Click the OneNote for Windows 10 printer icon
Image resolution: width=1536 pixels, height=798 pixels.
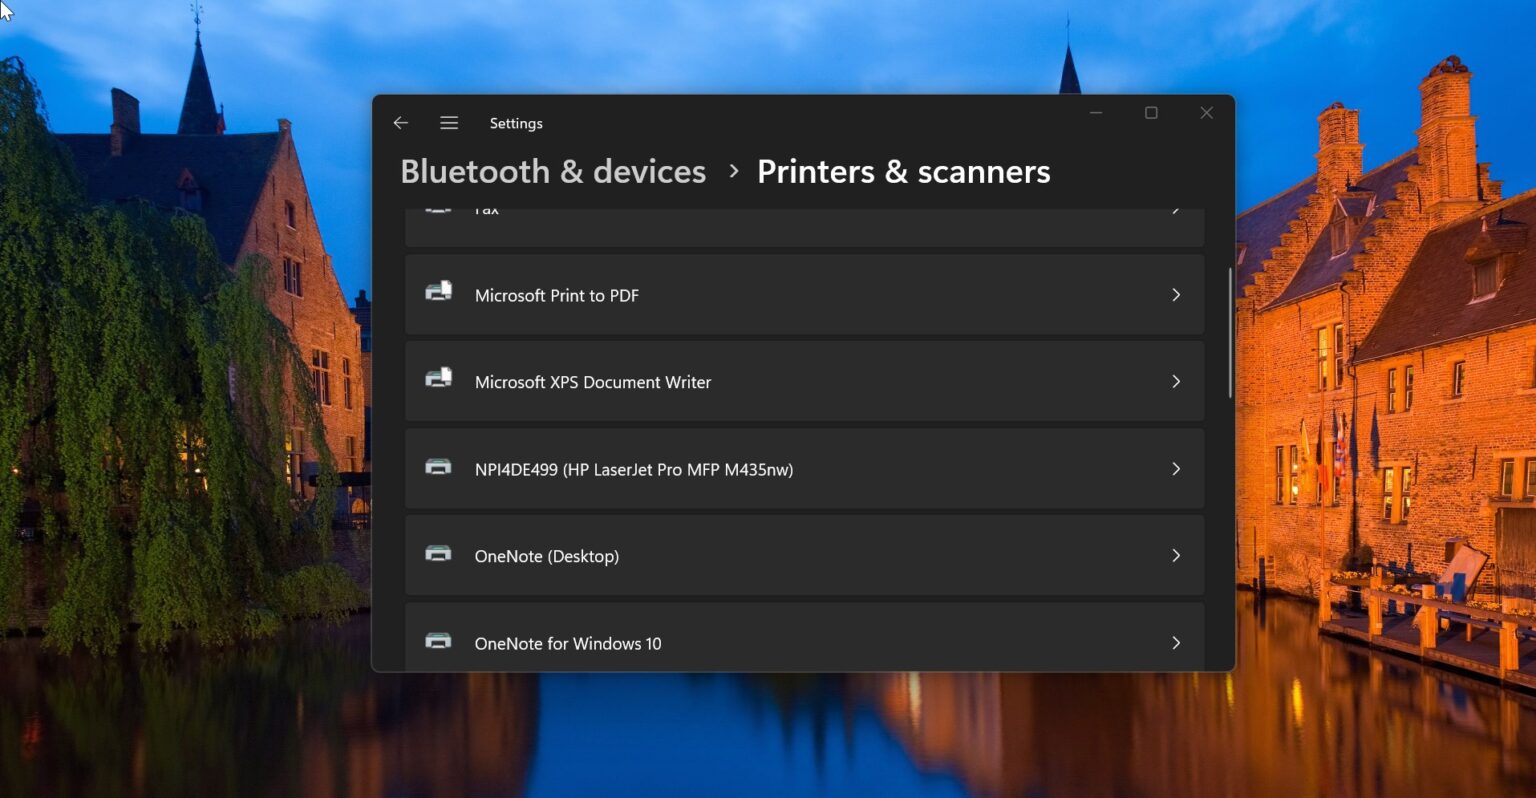pyautogui.click(x=438, y=641)
